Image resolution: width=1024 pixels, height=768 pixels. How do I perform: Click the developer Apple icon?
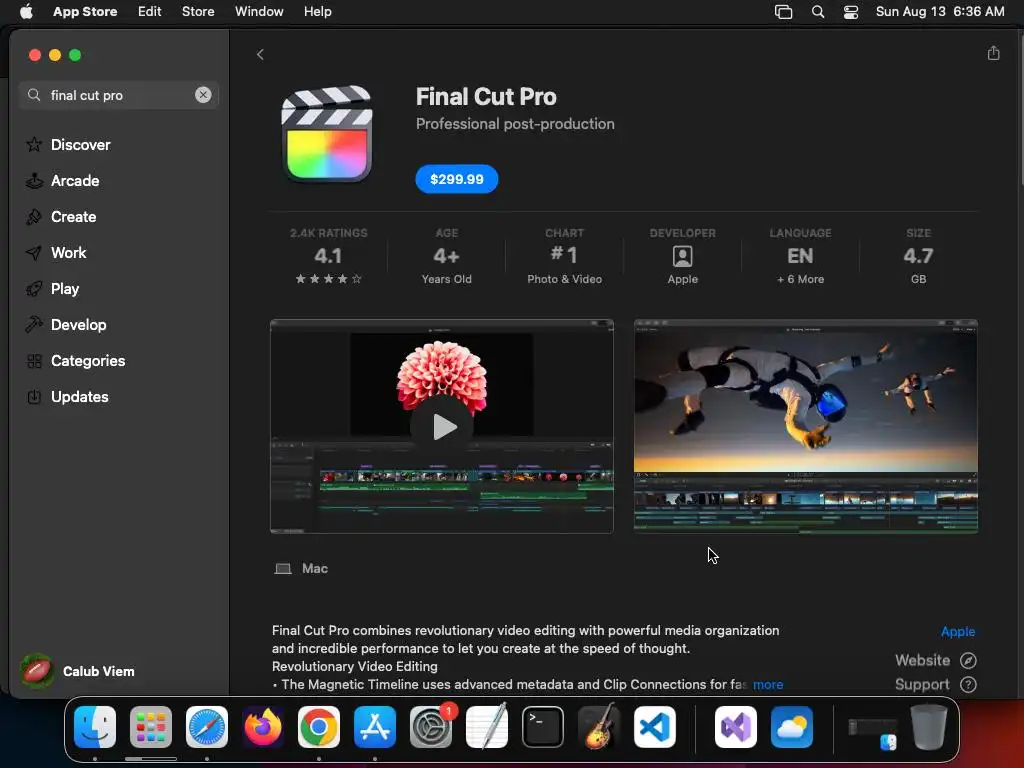[682, 256]
